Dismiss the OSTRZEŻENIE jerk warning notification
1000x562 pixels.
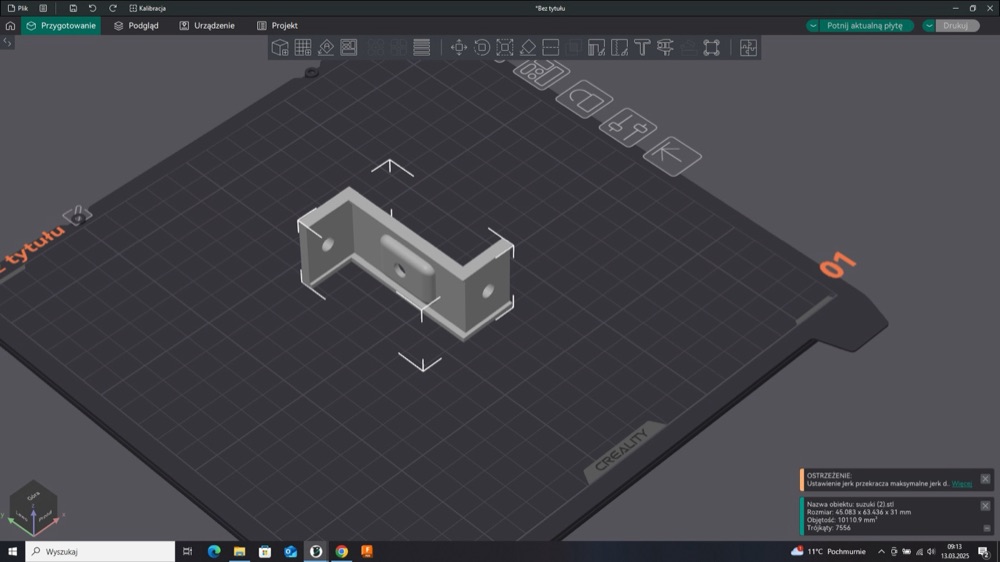pyautogui.click(x=985, y=478)
